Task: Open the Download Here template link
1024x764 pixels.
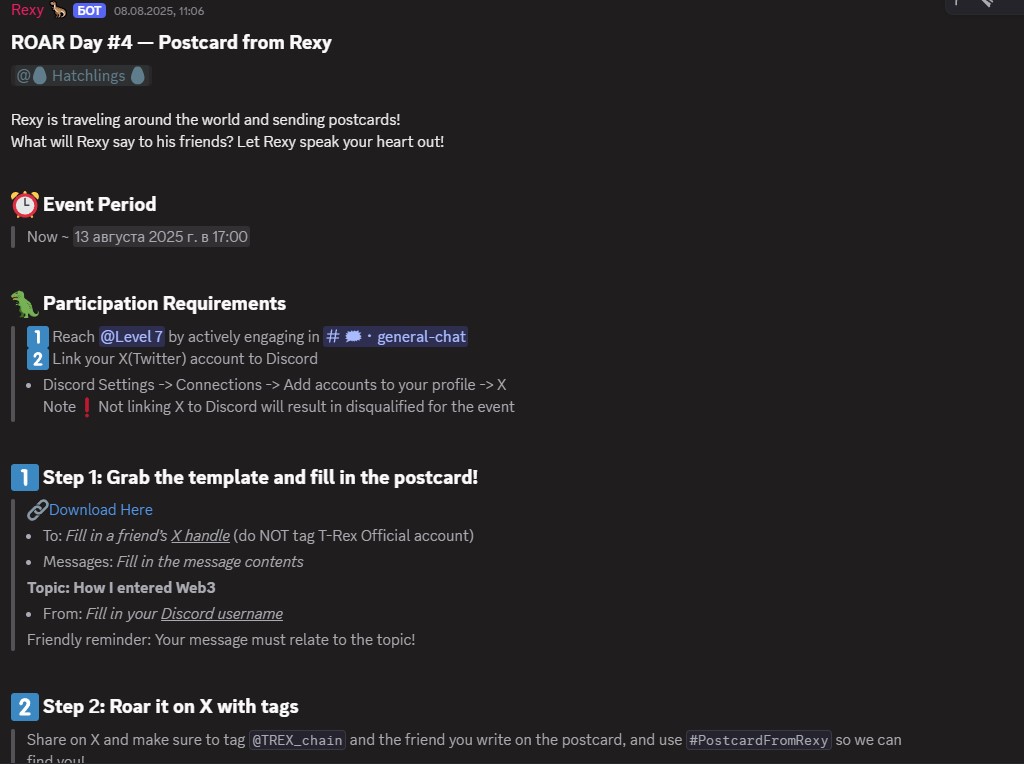Action: 101,510
